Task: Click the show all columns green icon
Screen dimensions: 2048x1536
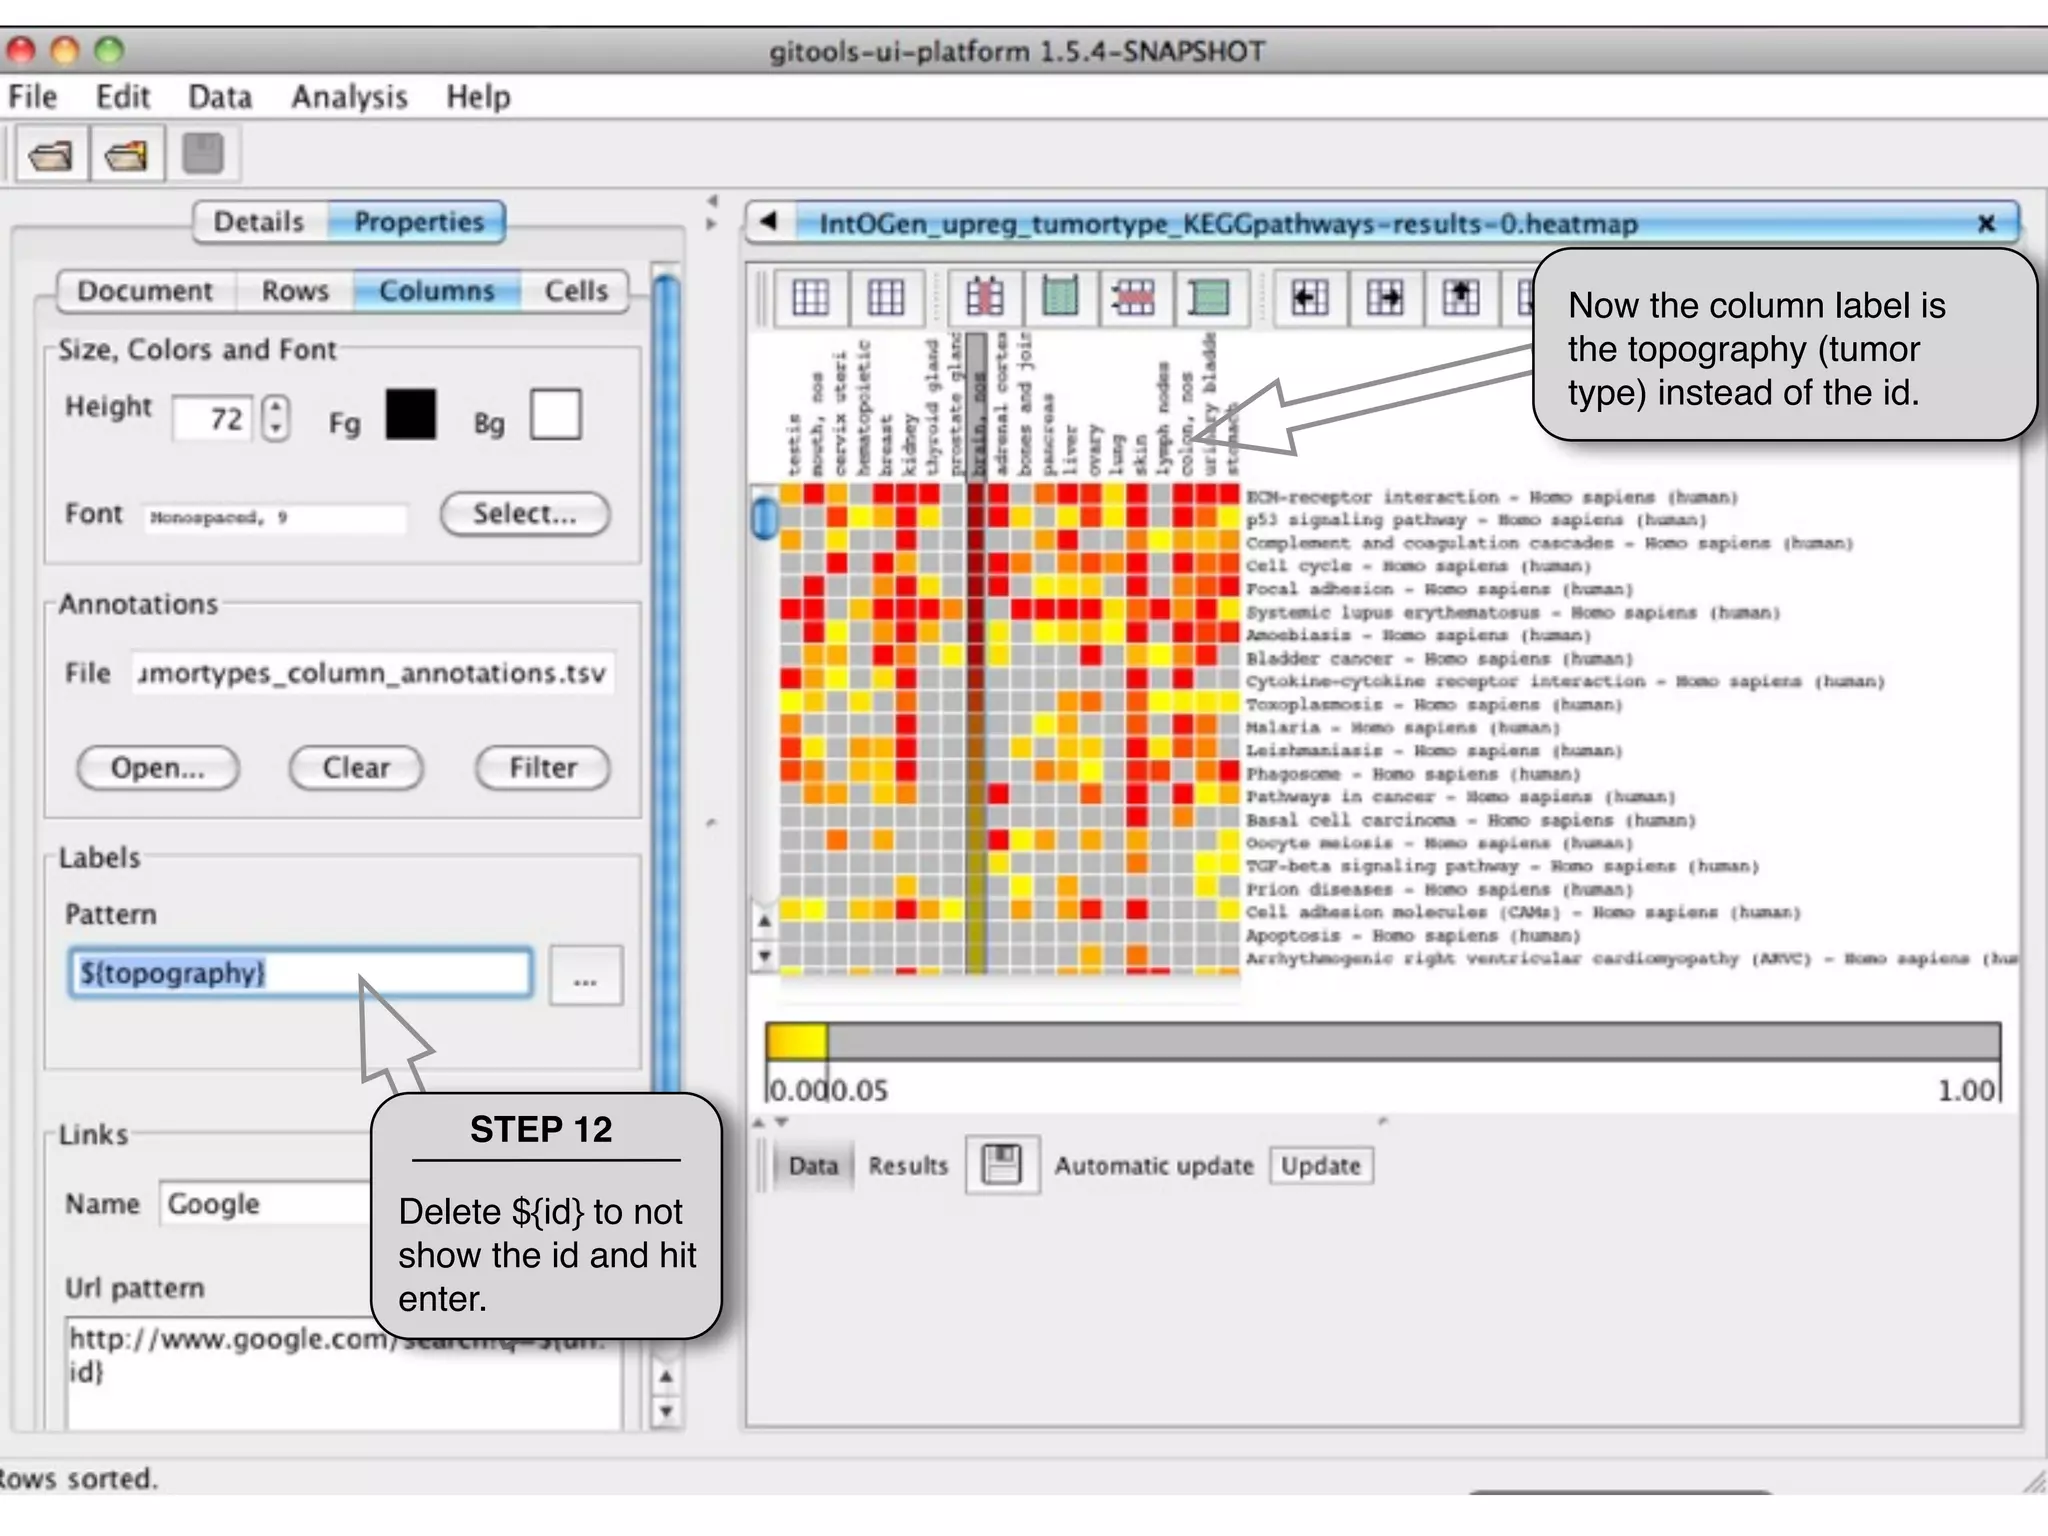Action: [x=1059, y=297]
